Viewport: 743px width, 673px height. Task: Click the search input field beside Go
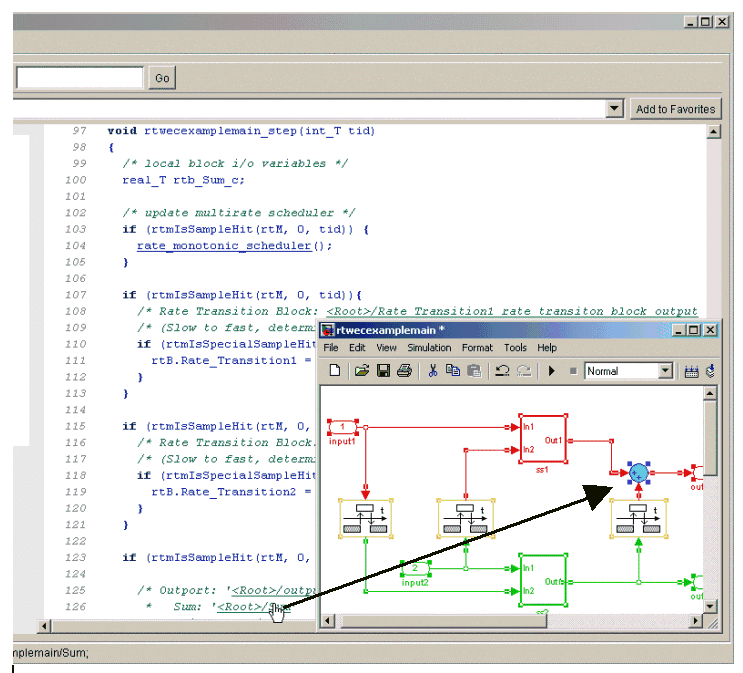point(79,78)
